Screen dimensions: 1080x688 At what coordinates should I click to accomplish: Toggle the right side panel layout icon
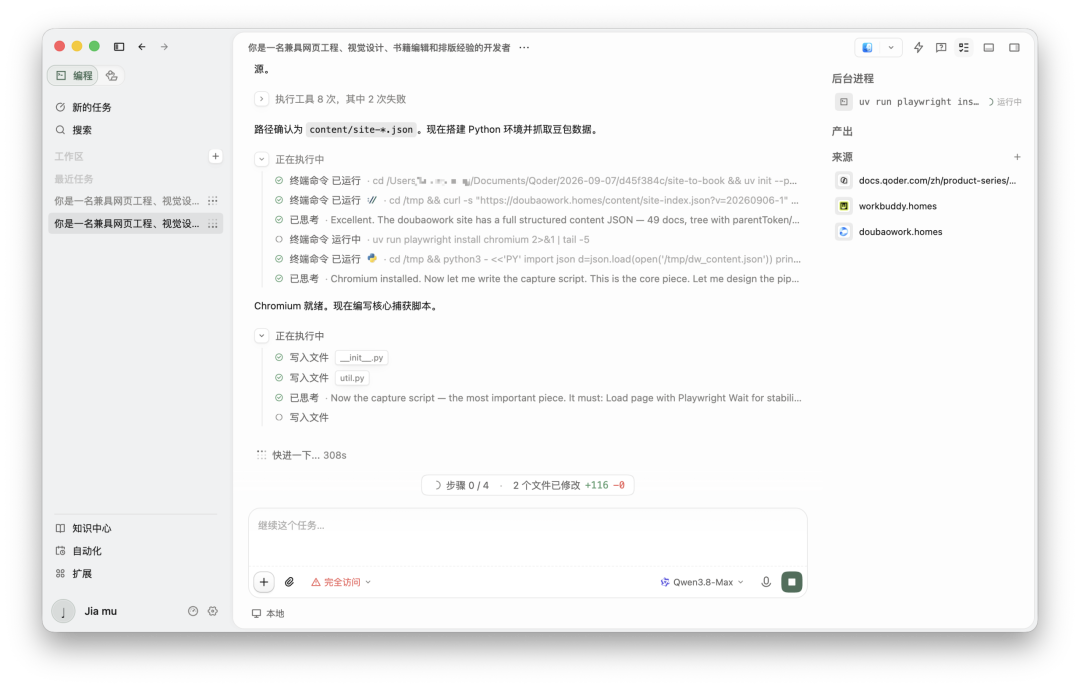pos(1015,48)
